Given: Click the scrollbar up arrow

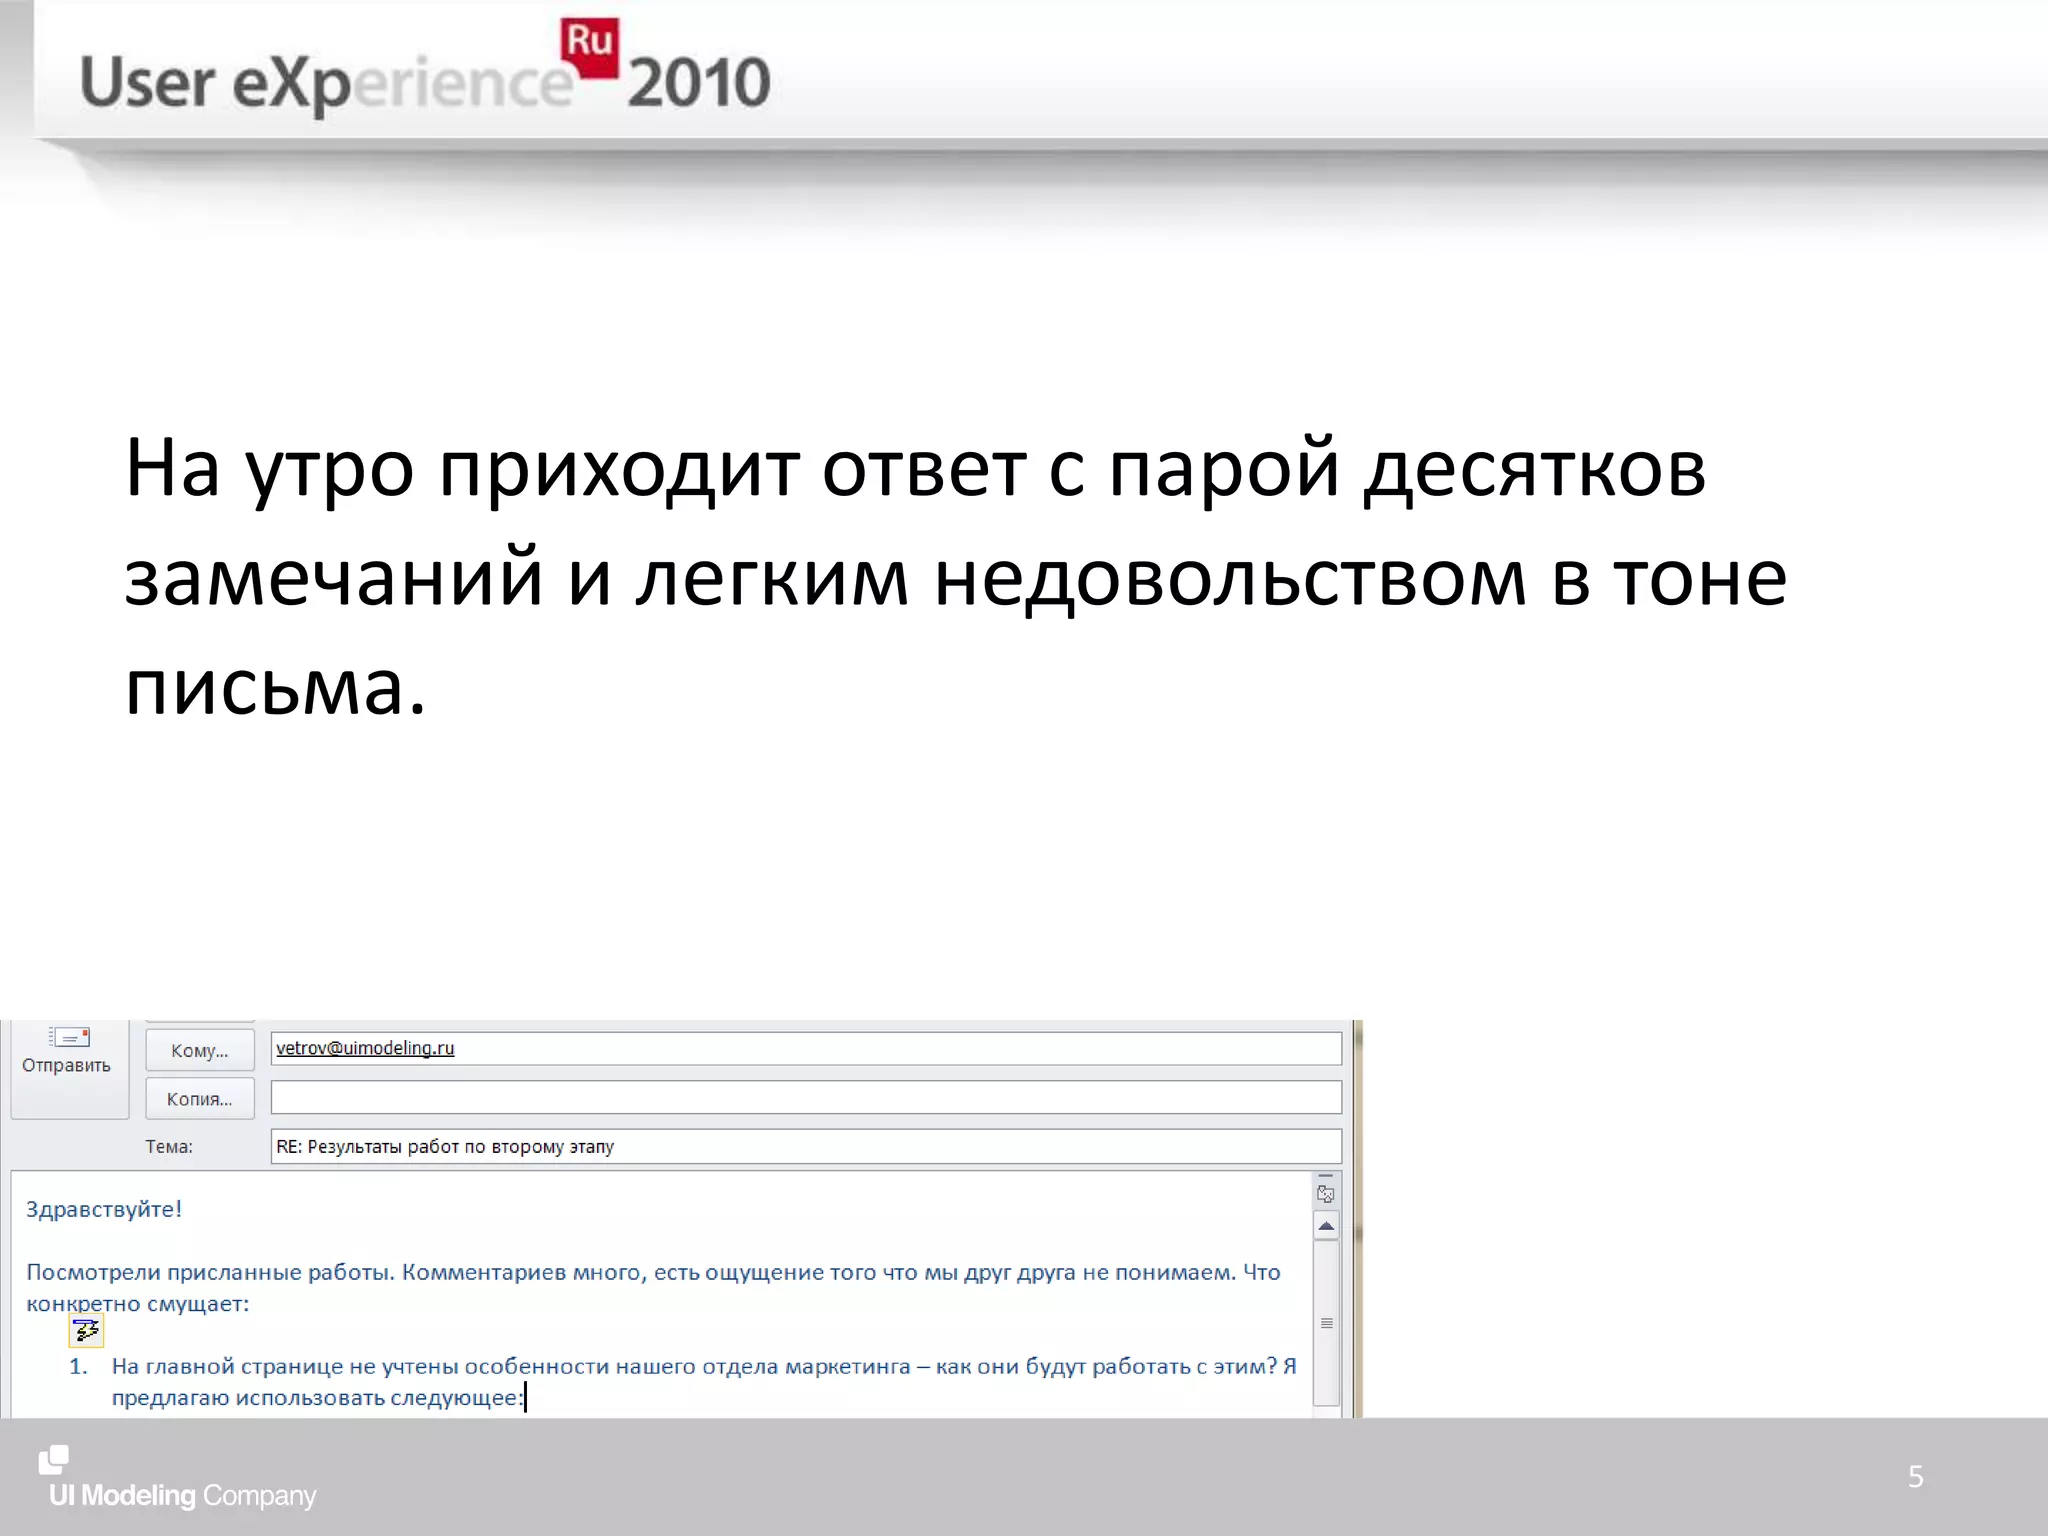Looking at the screenshot, I should 1326,1226.
